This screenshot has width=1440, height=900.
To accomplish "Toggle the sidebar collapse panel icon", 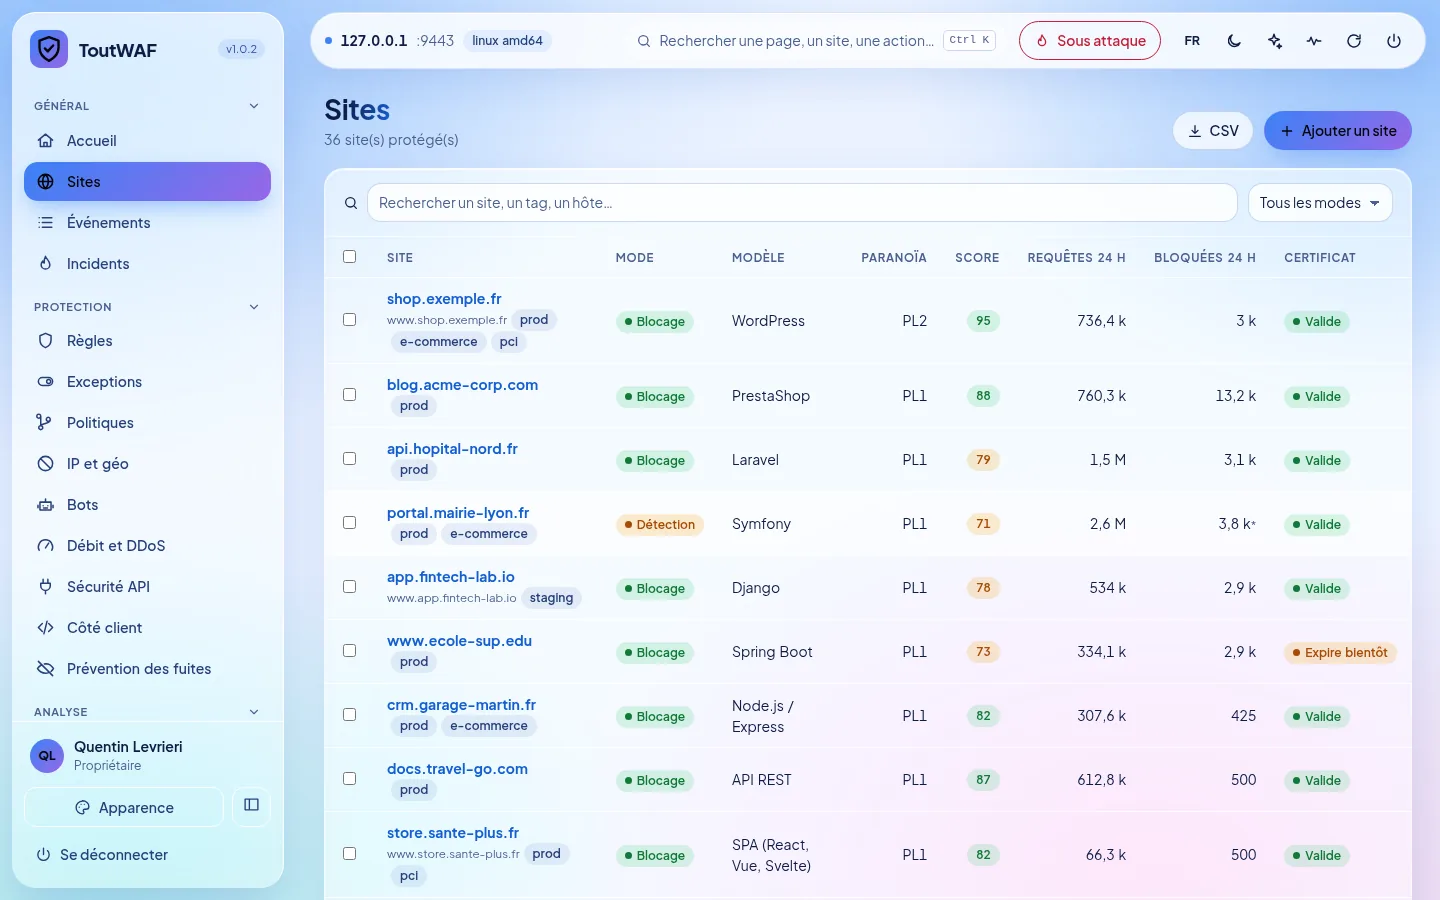I will pyautogui.click(x=251, y=805).
